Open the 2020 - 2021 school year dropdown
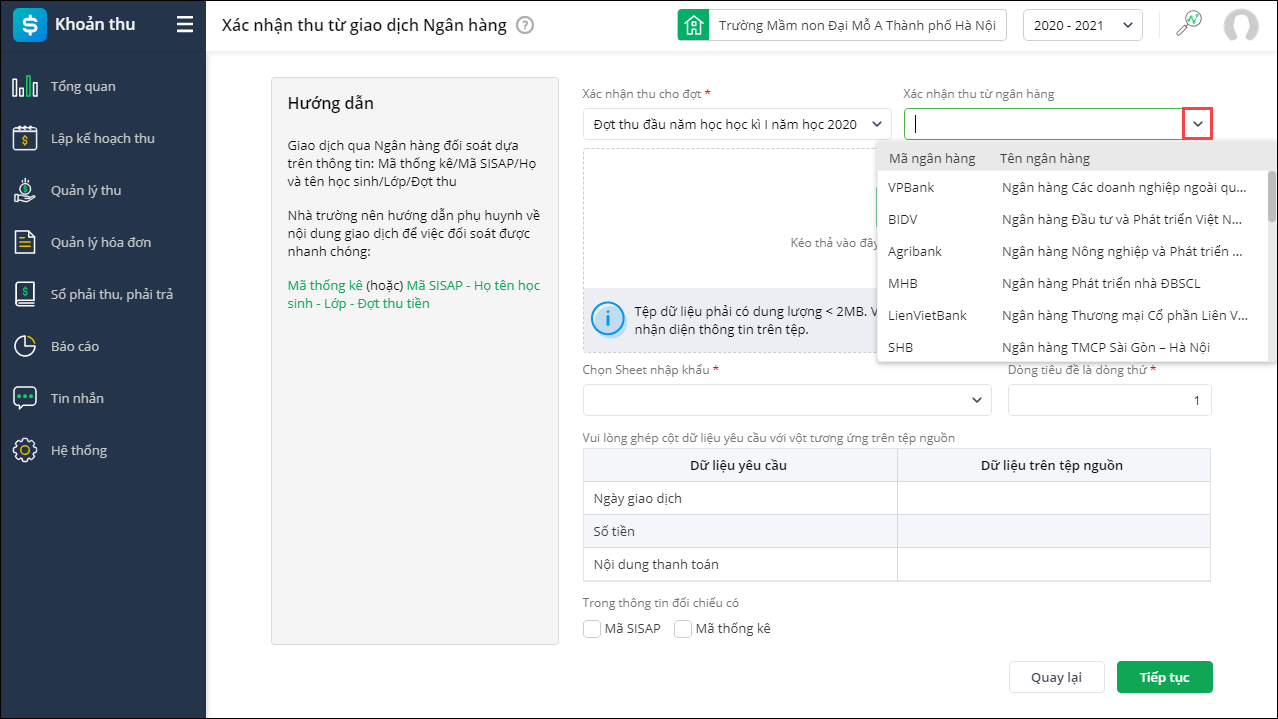The image size is (1278, 719). [1082, 25]
